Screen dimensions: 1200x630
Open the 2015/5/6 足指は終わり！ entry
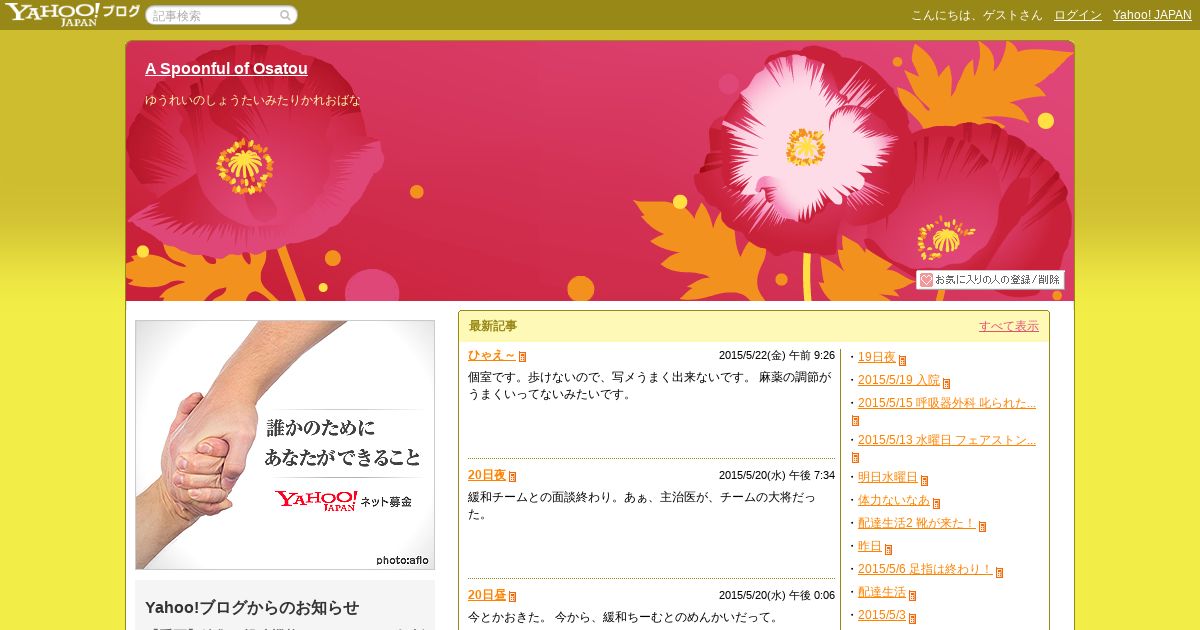point(925,569)
